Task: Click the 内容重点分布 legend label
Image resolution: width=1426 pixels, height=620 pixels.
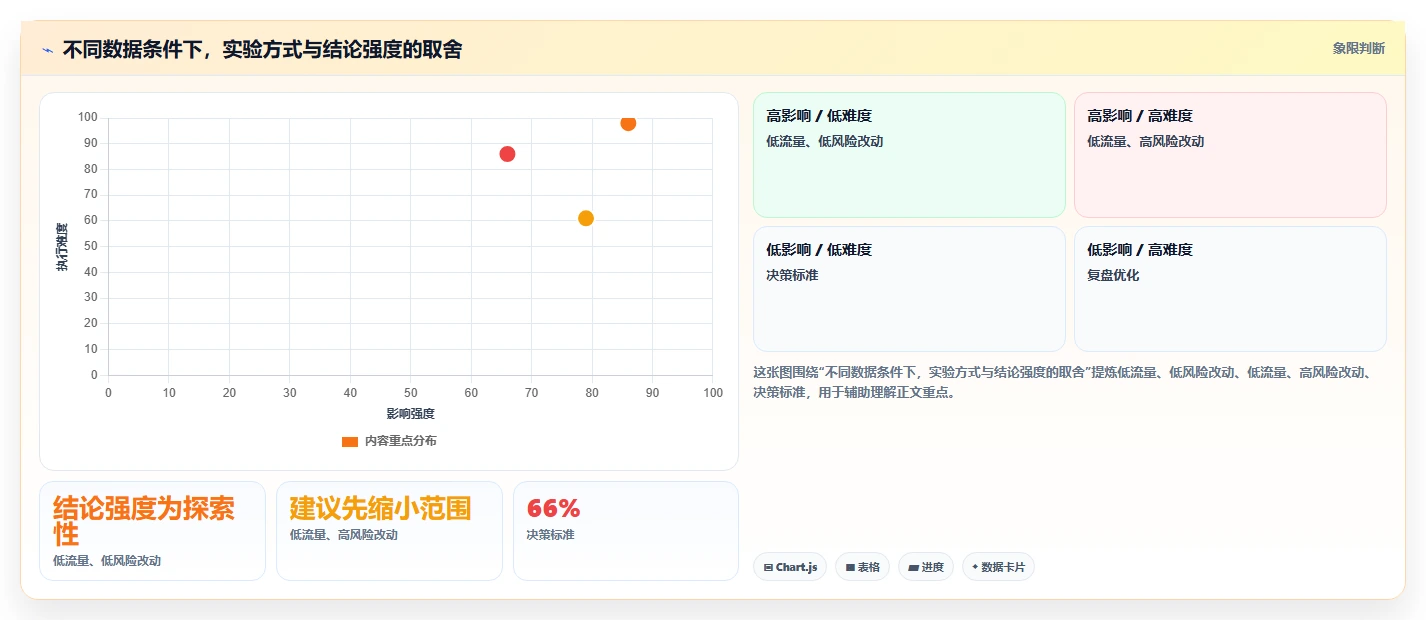Action: pyautogui.click(x=400, y=441)
